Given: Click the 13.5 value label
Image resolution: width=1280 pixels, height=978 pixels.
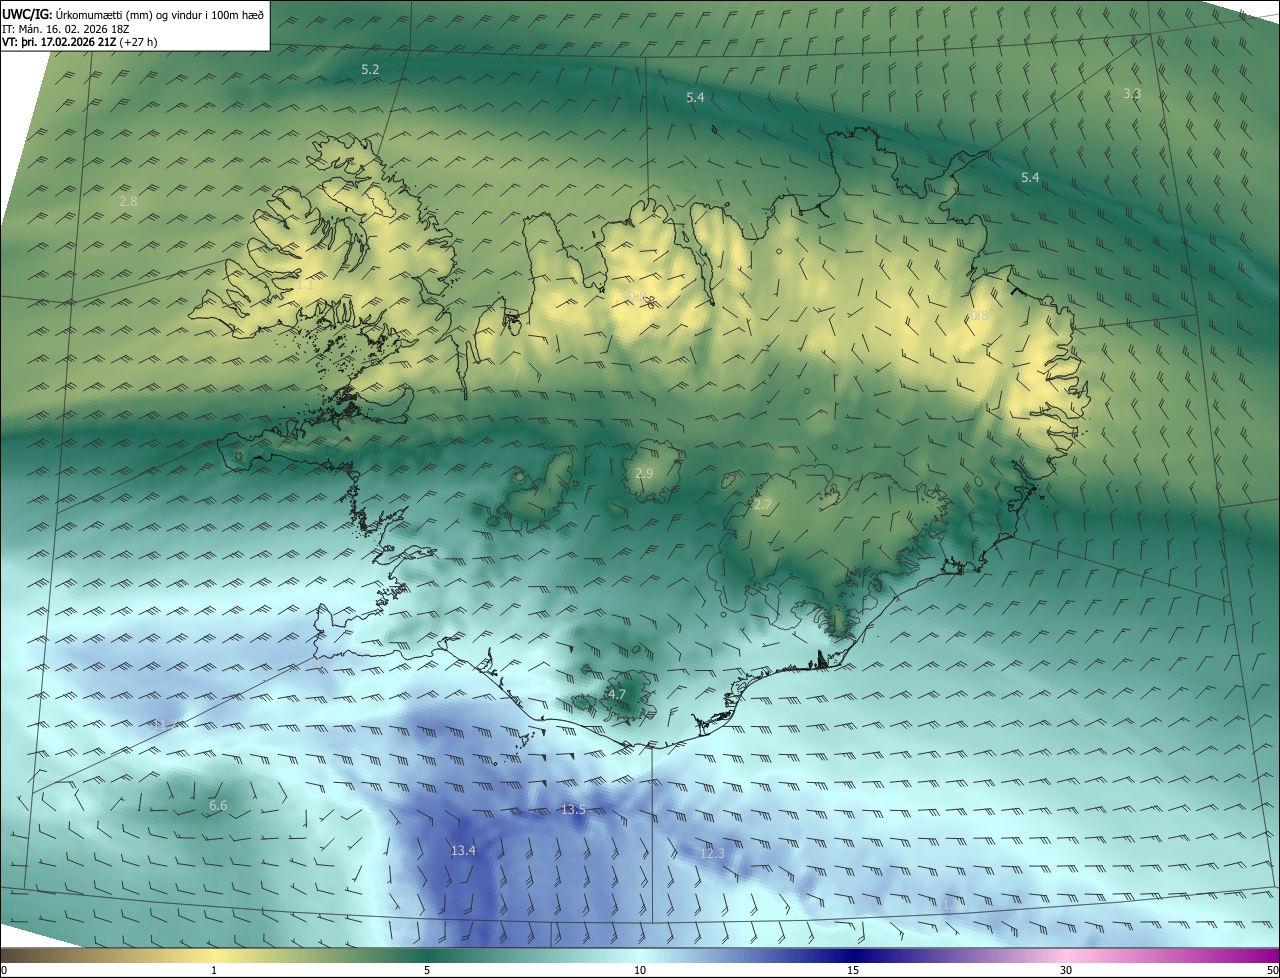Looking at the screenshot, I should click(x=573, y=809).
